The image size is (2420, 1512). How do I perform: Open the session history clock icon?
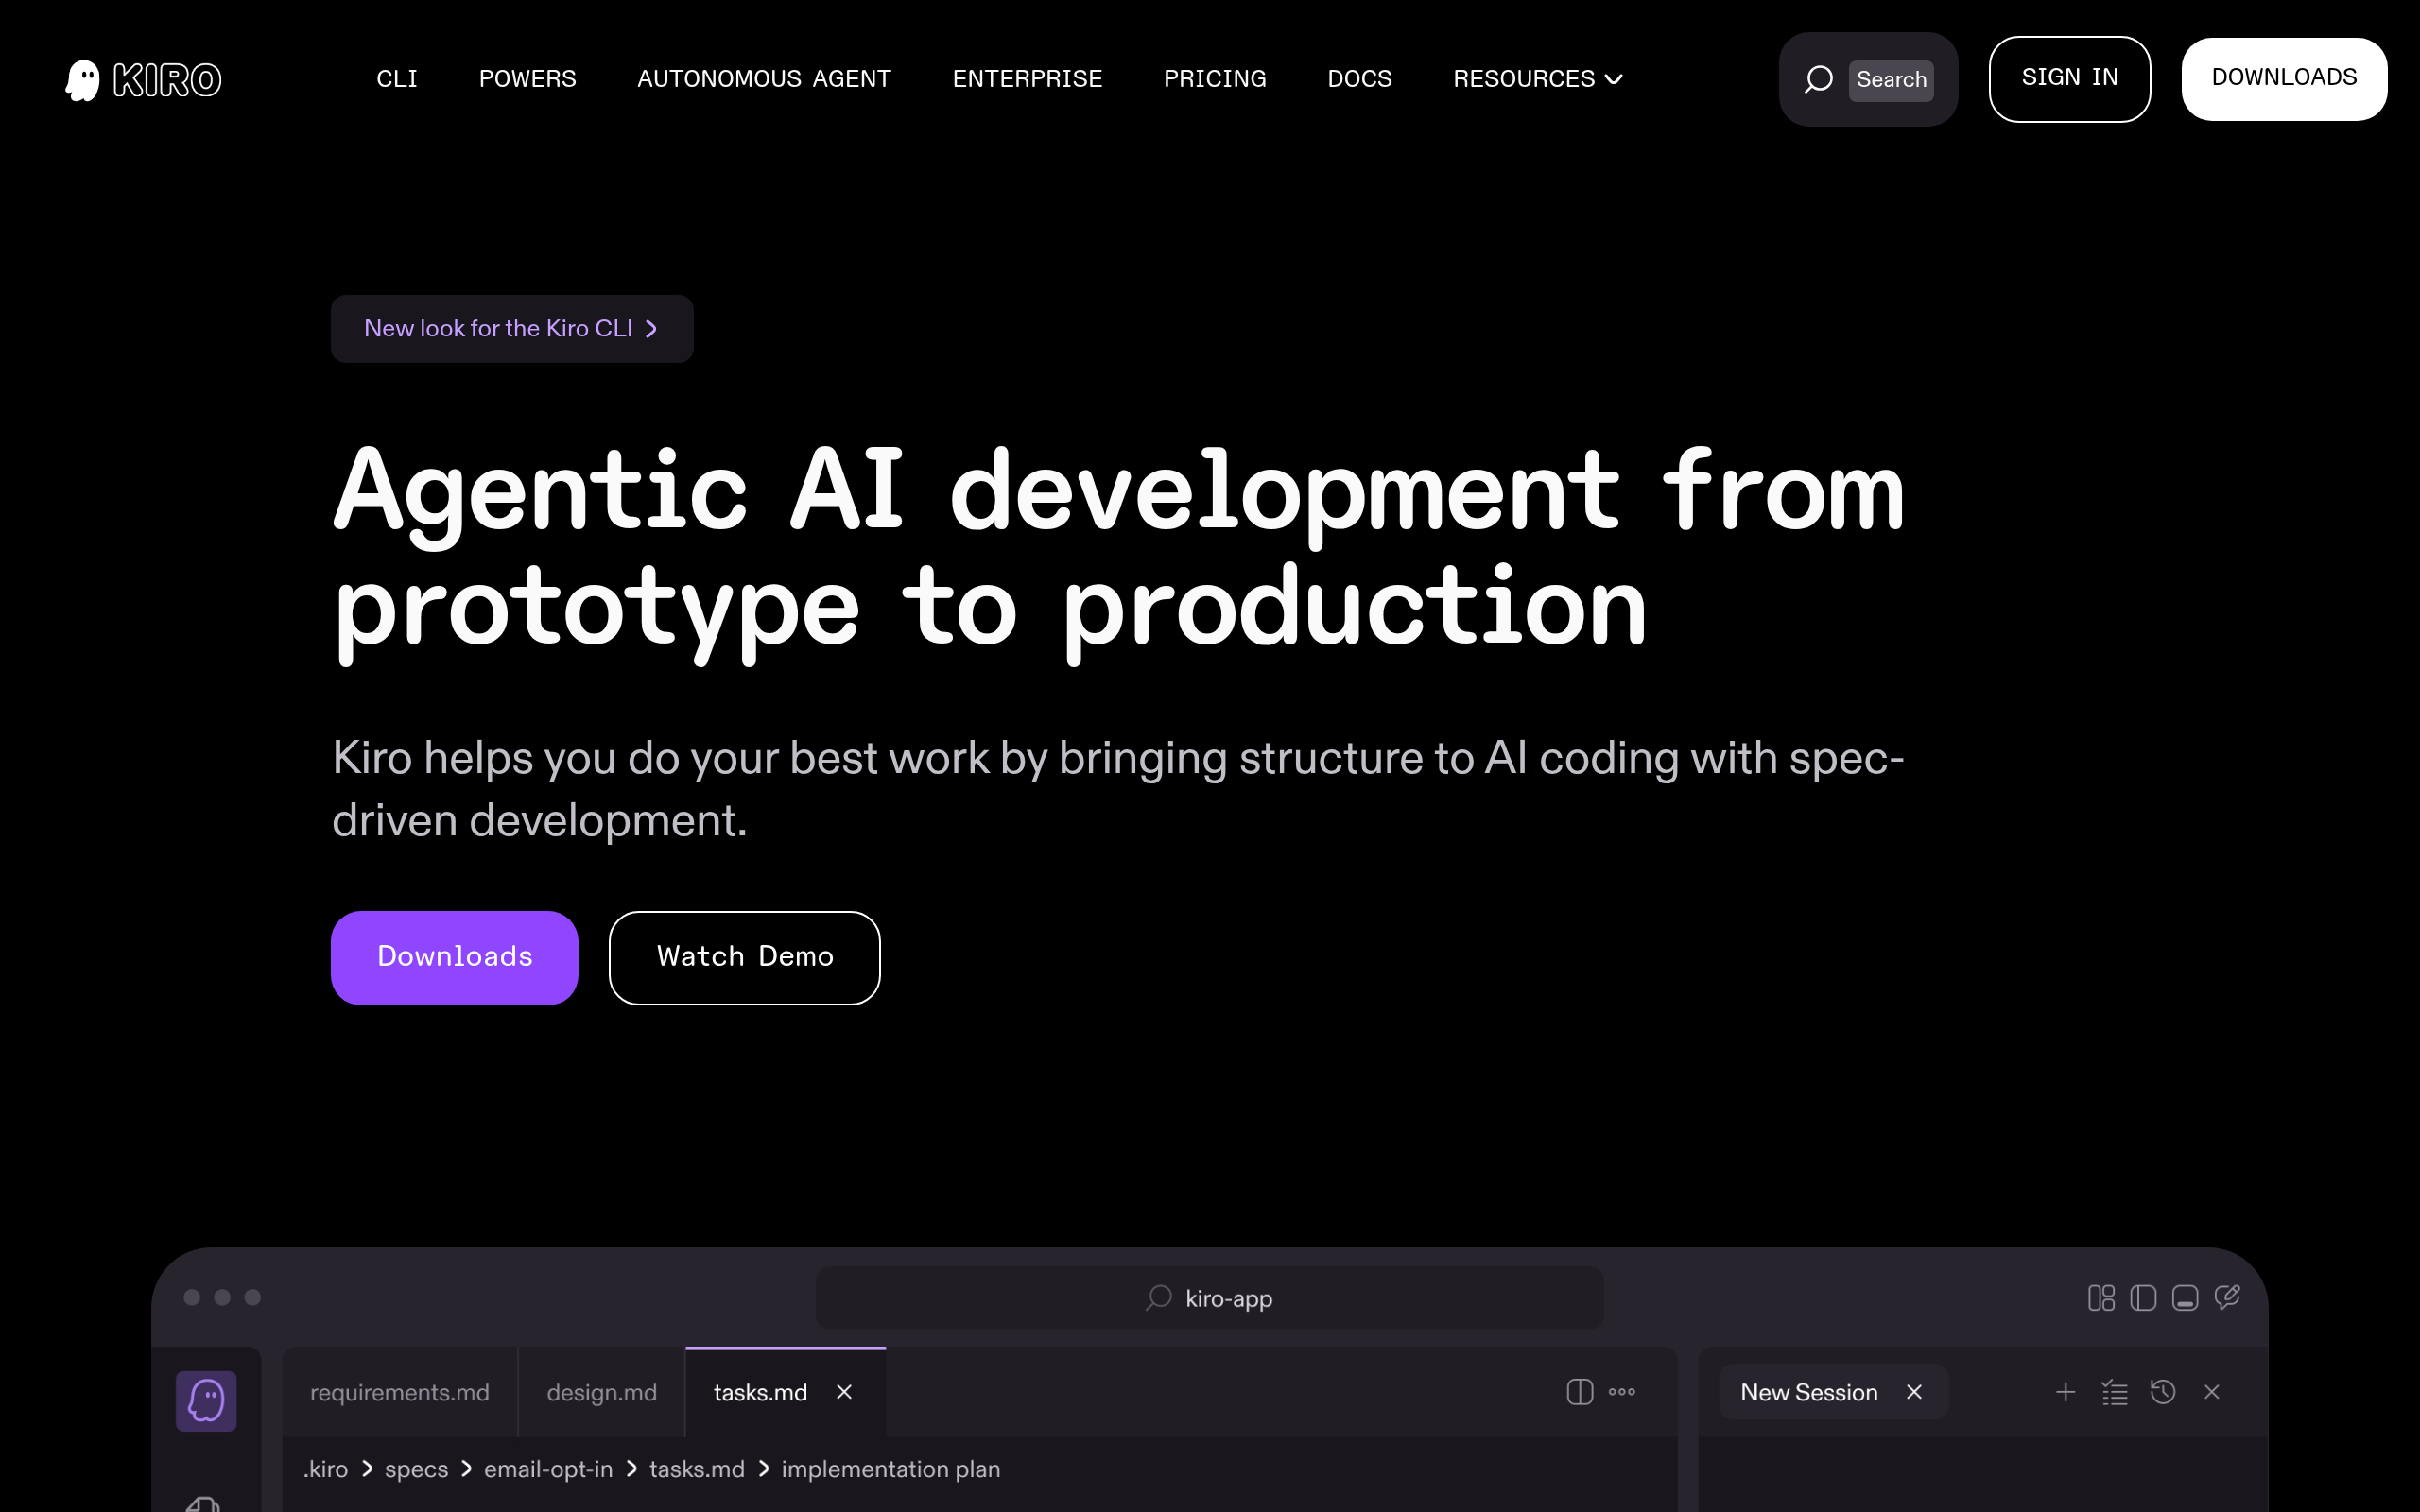pos(2163,1392)
